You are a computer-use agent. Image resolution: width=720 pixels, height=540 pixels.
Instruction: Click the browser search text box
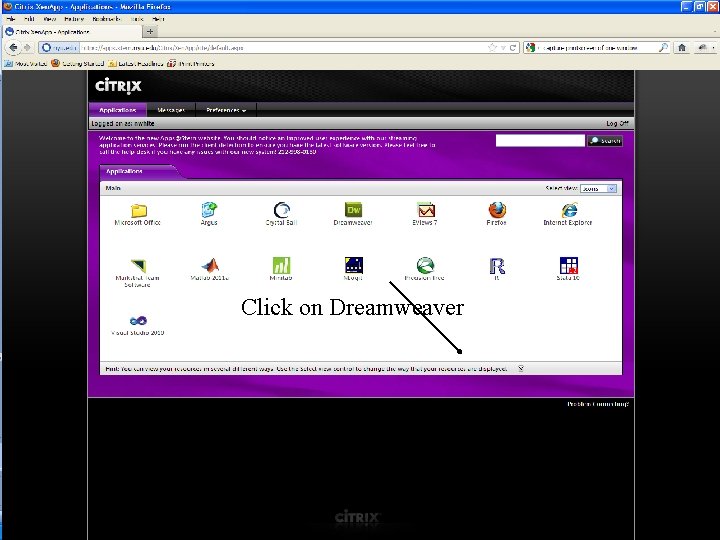click(x=599, y=47)
